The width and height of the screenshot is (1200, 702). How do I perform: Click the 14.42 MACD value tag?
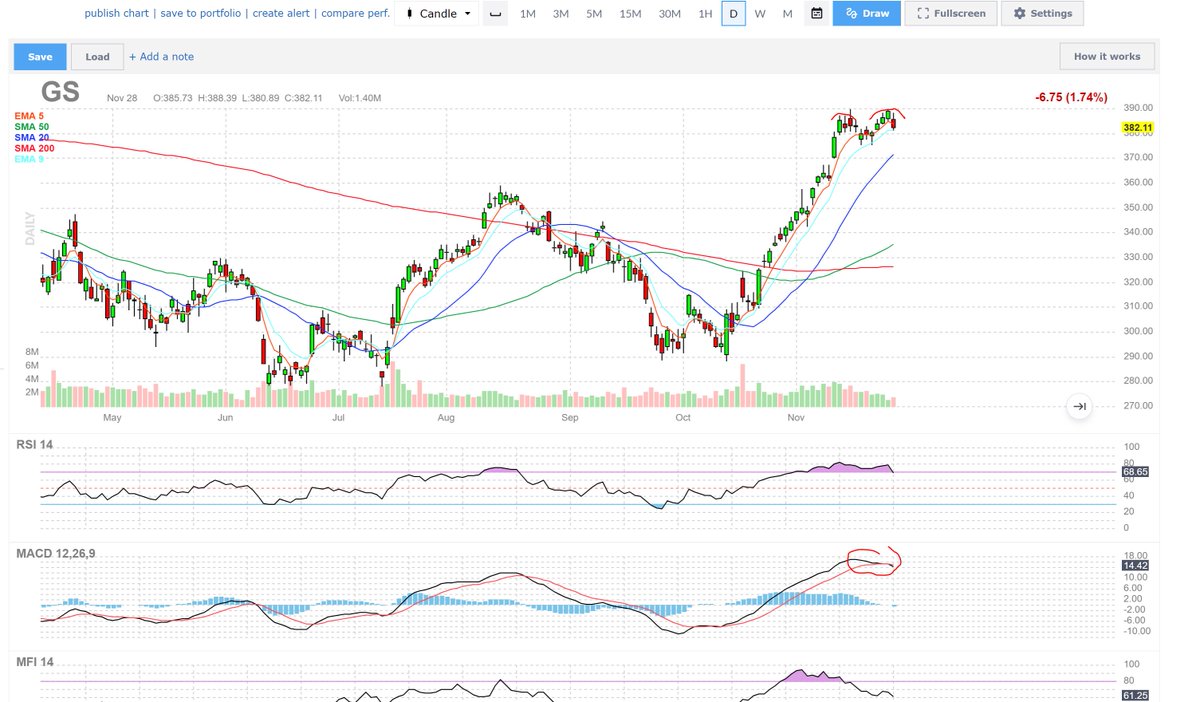click(x=1137, y=565)
